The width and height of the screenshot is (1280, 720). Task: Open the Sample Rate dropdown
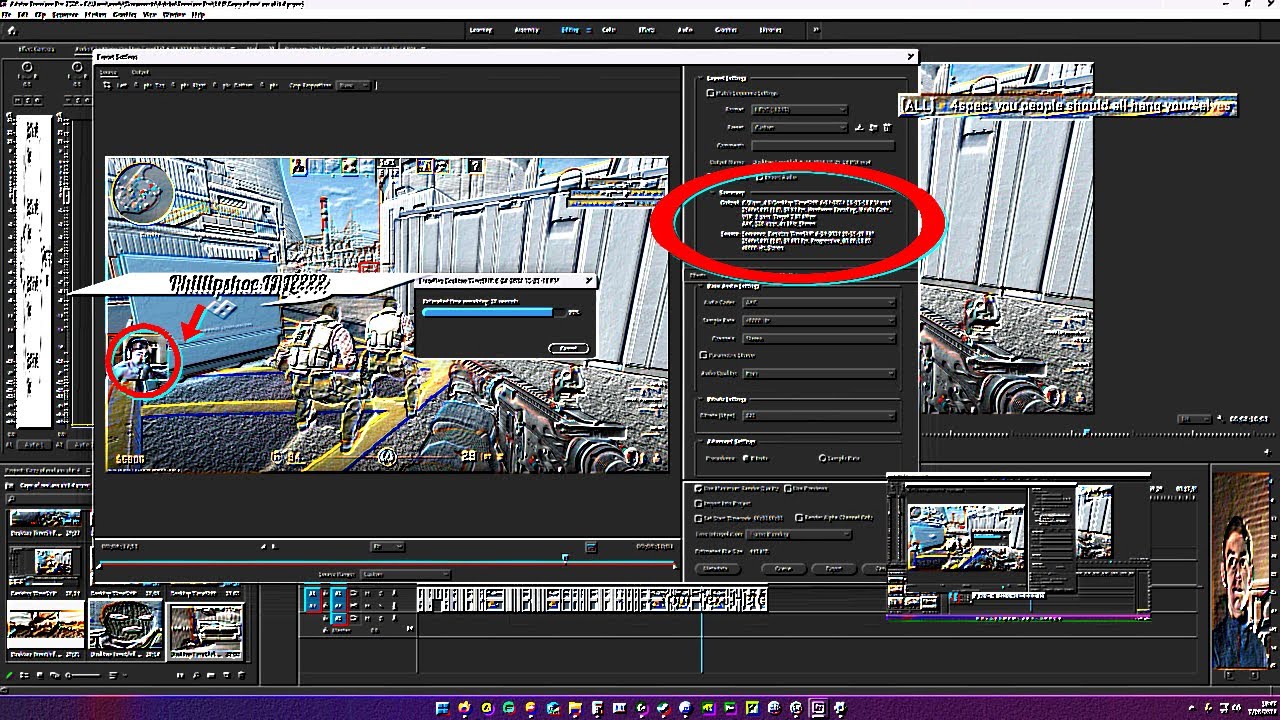coord(820,320)
